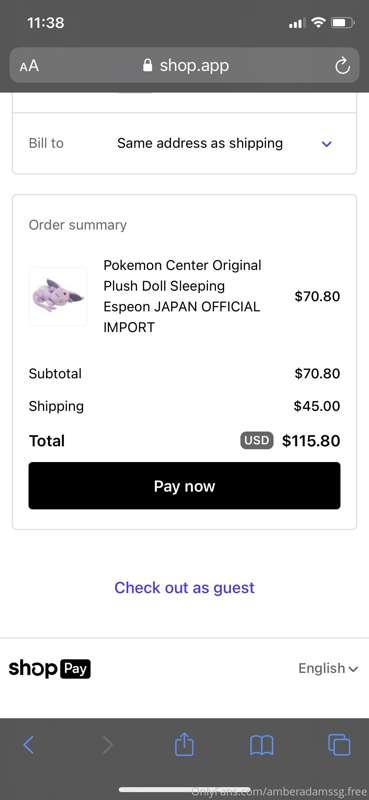The width and height of the screenshot is (369, 800).
Task: Tap the padlock icon in address bar
Action: click(147, 65)
